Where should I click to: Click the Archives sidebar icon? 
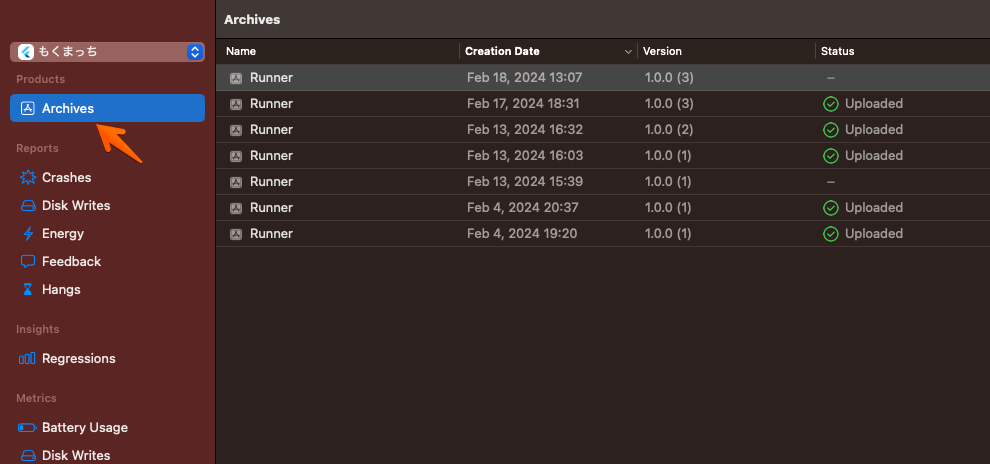click(x=28, y=108)
